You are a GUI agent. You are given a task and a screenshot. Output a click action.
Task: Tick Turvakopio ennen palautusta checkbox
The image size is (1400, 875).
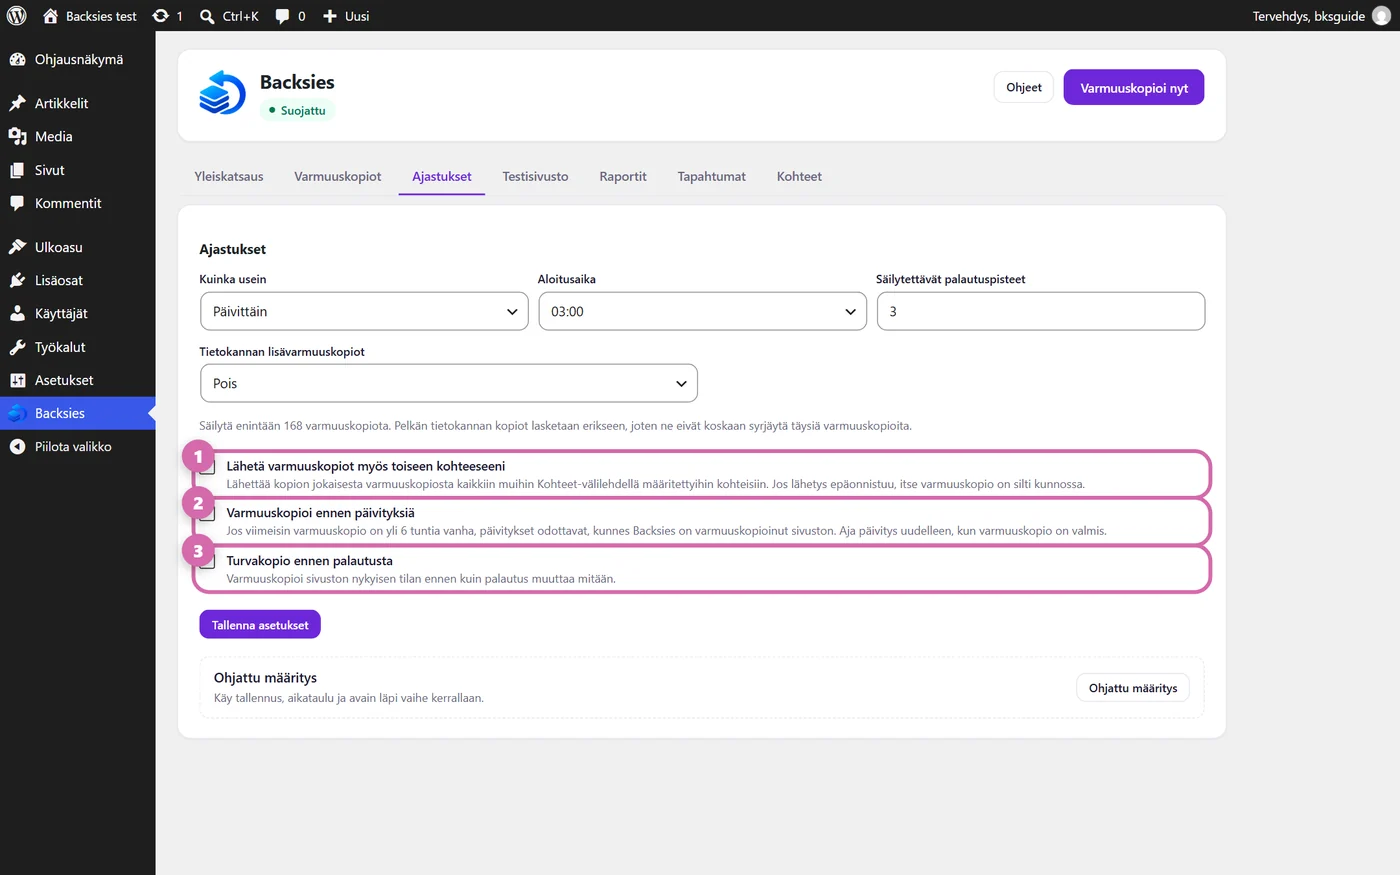[207, 561]
